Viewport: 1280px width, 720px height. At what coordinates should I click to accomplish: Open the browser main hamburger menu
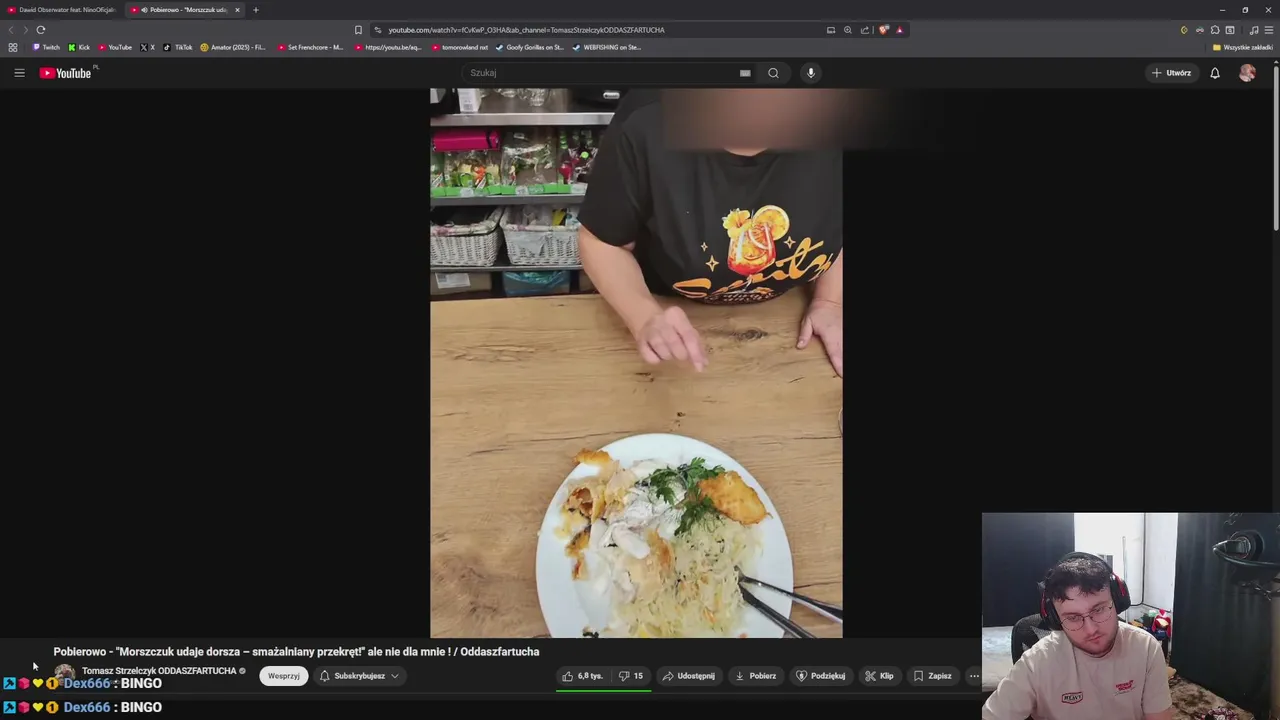[1269, 30]
